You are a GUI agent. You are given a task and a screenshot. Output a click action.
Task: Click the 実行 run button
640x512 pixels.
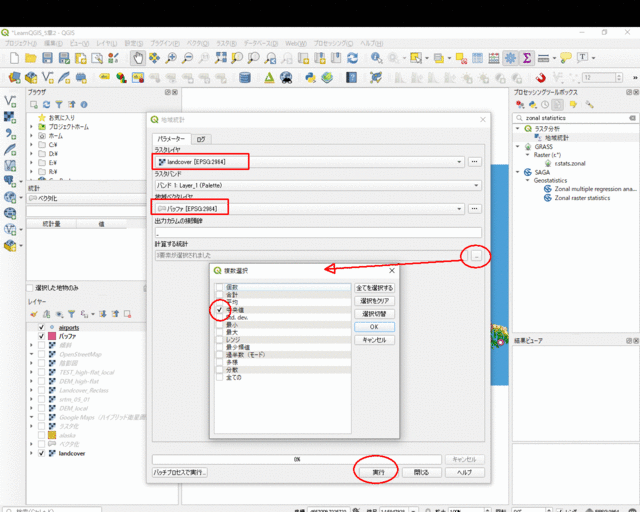point(378,472)
